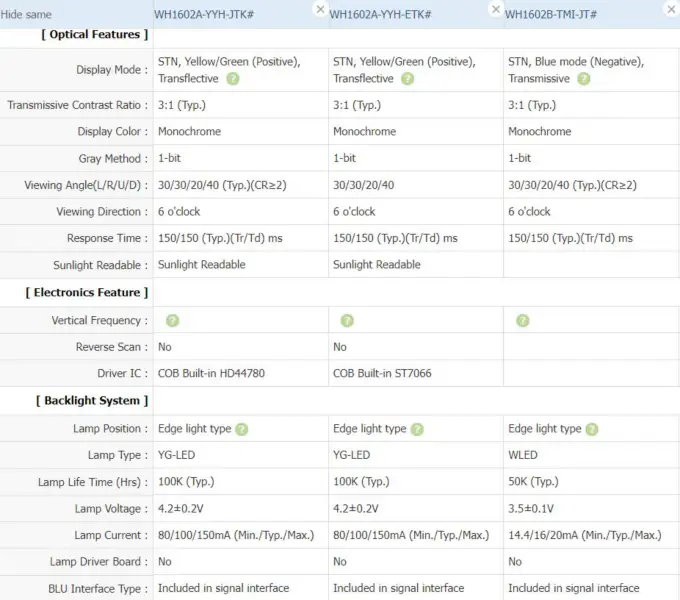
Task: Click the Reverse Scan row label
Action: coord(112,347)
